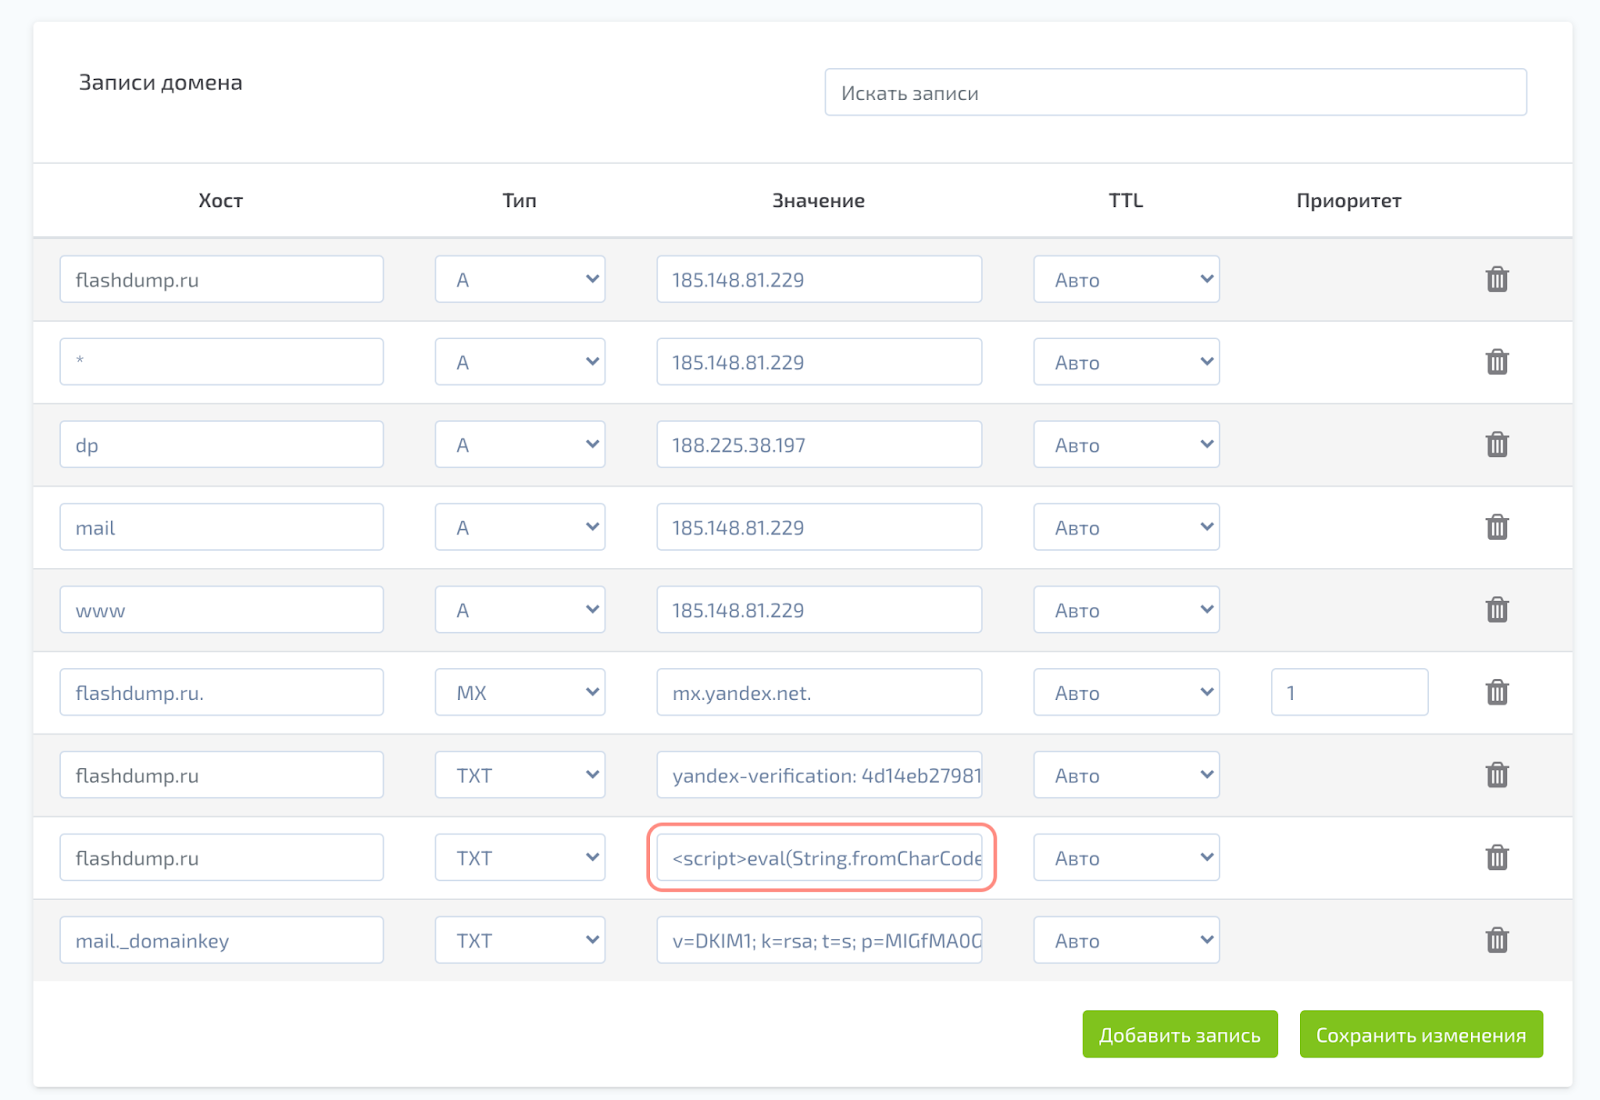Open TTL dropdown in the mail row
Image resolution: width=1600 pixels, height=1100 pixels.
[x=1126, y=527]
